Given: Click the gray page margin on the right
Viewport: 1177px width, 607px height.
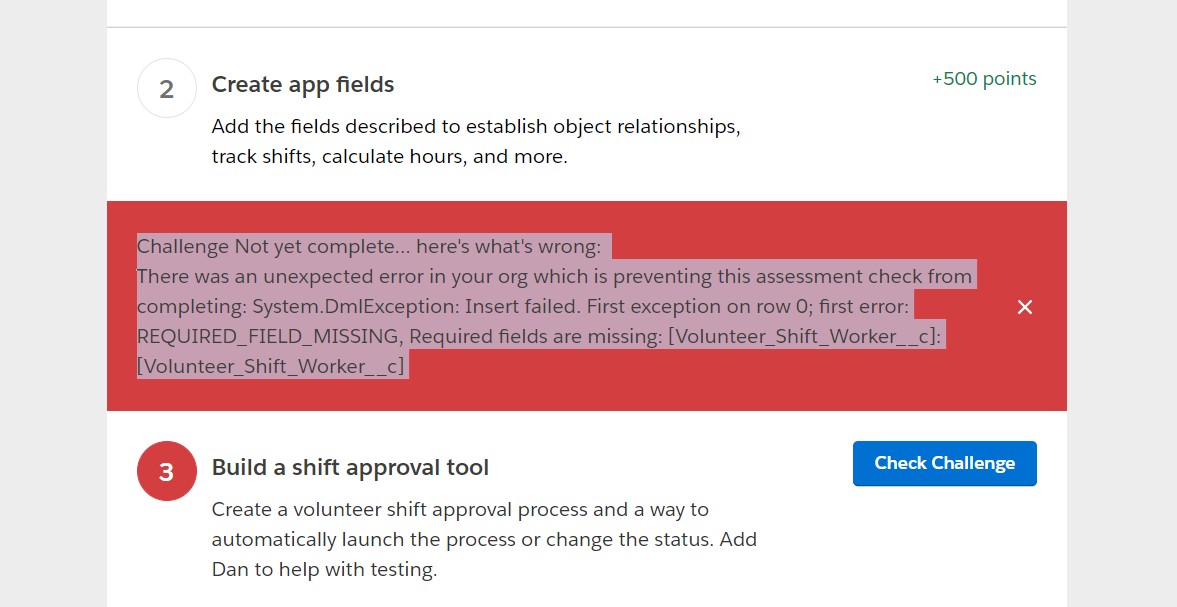Looking at the screenshot, I should [1121, 300].
